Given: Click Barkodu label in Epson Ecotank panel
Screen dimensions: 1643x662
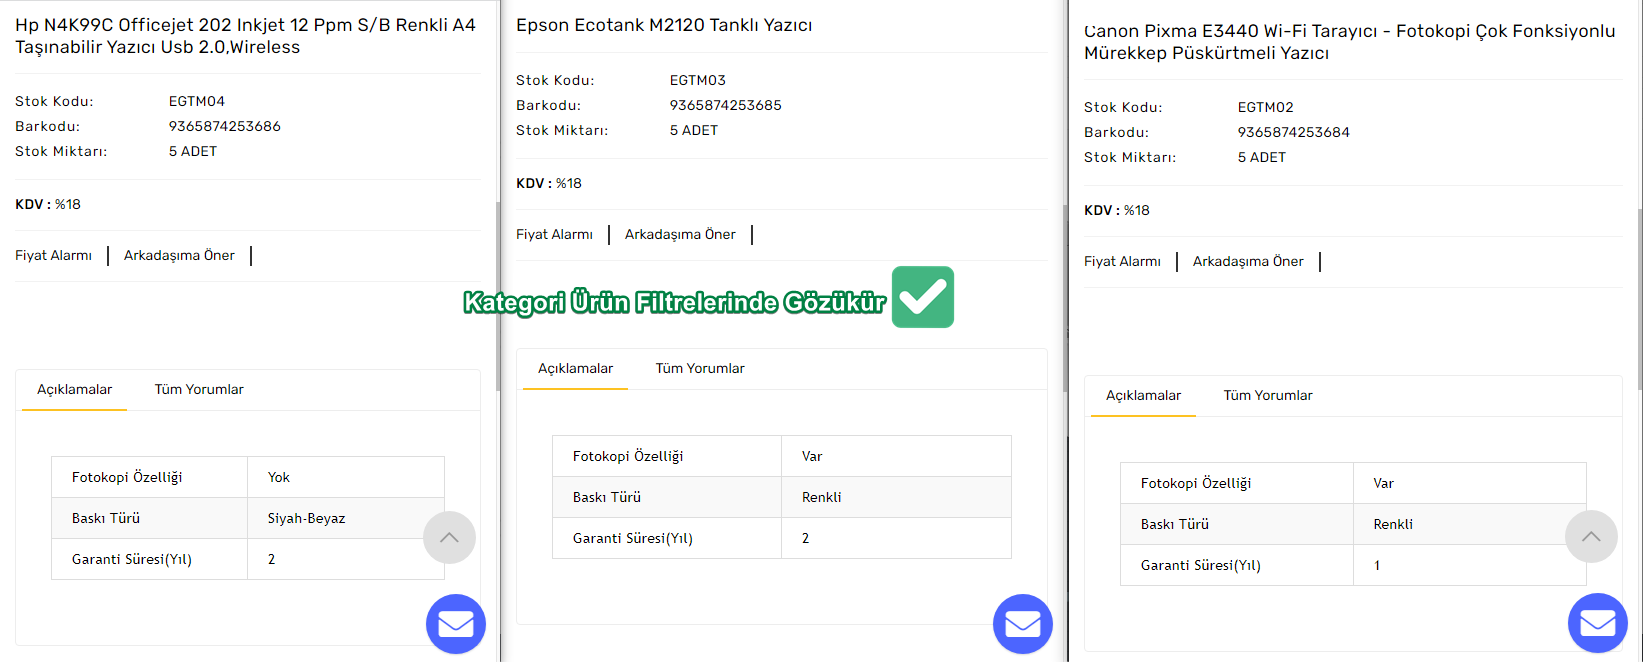Looking at the screenshot, I should point(548,105).
